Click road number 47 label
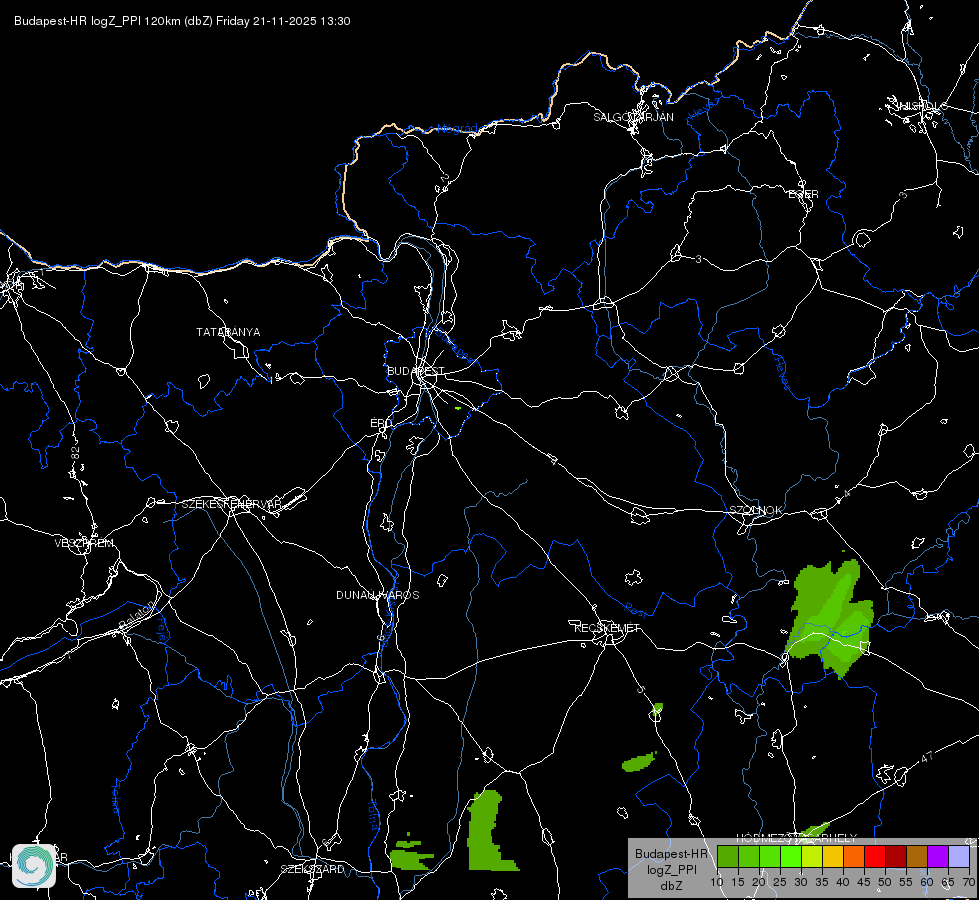This screenshot has height=900, width=979. (x=927, y=757)
